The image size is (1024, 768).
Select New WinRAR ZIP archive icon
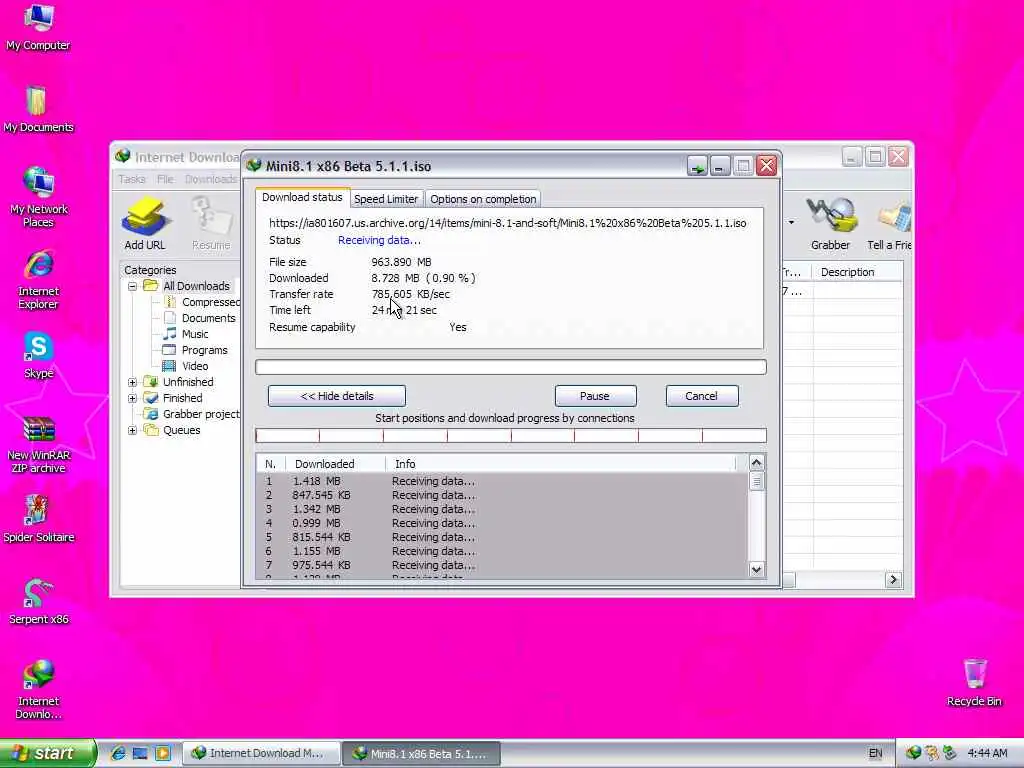tap(38, 444)
